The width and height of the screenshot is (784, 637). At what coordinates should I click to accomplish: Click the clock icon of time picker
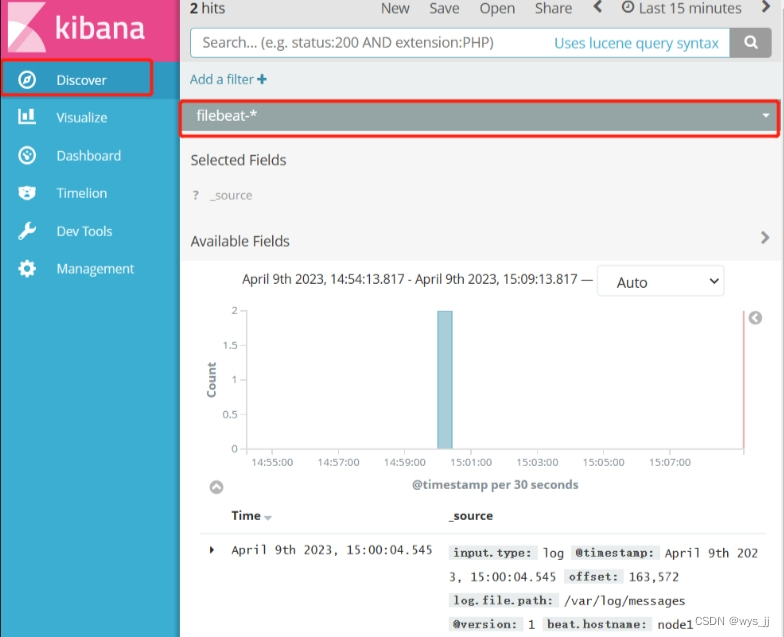click(628, 8)
